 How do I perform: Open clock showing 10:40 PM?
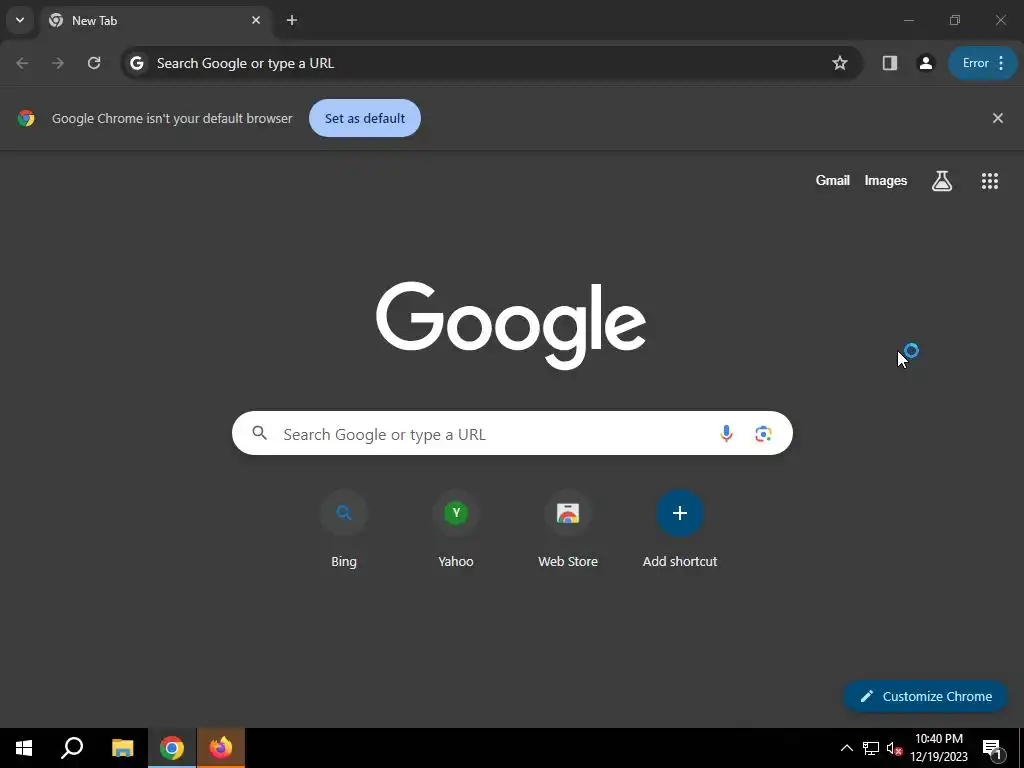(x=939, y=748)
